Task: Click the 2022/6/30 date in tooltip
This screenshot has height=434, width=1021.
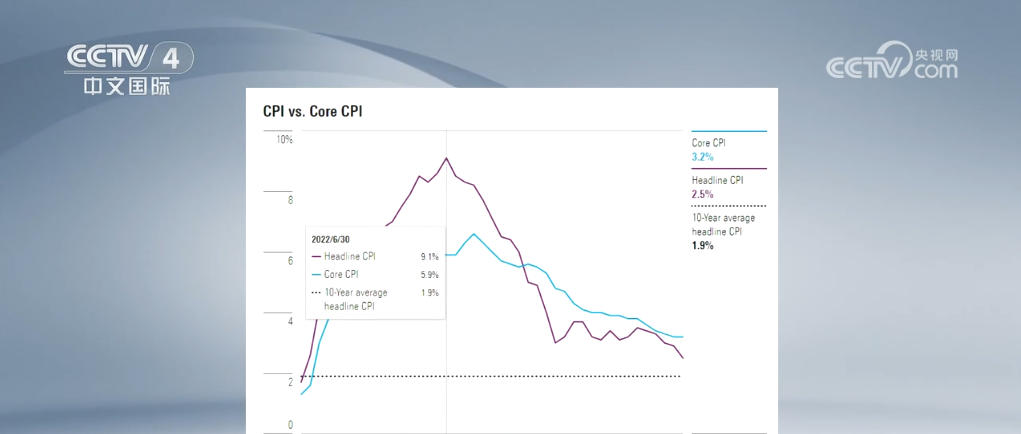Action: pos(330,239)
